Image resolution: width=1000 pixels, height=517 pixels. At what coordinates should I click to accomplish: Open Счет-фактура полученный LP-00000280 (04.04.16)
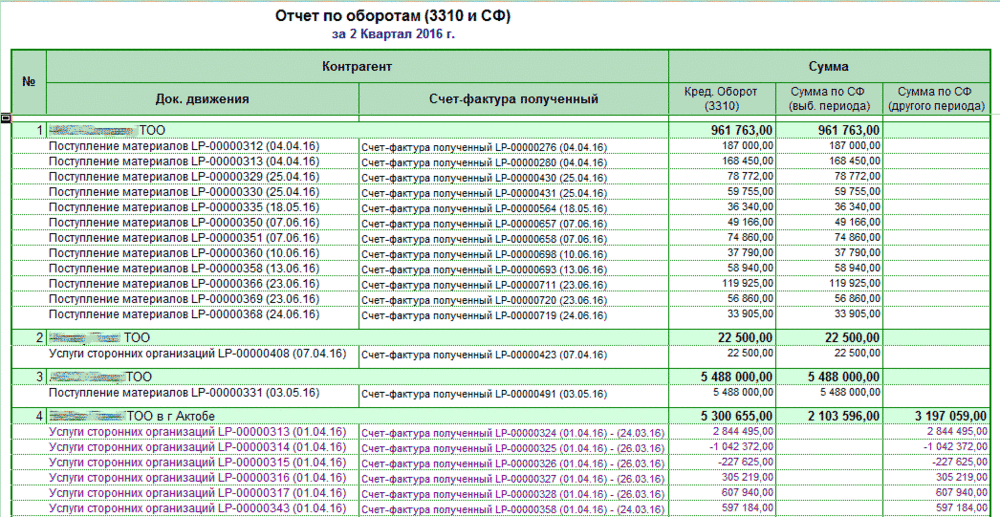tap(484, 163)
